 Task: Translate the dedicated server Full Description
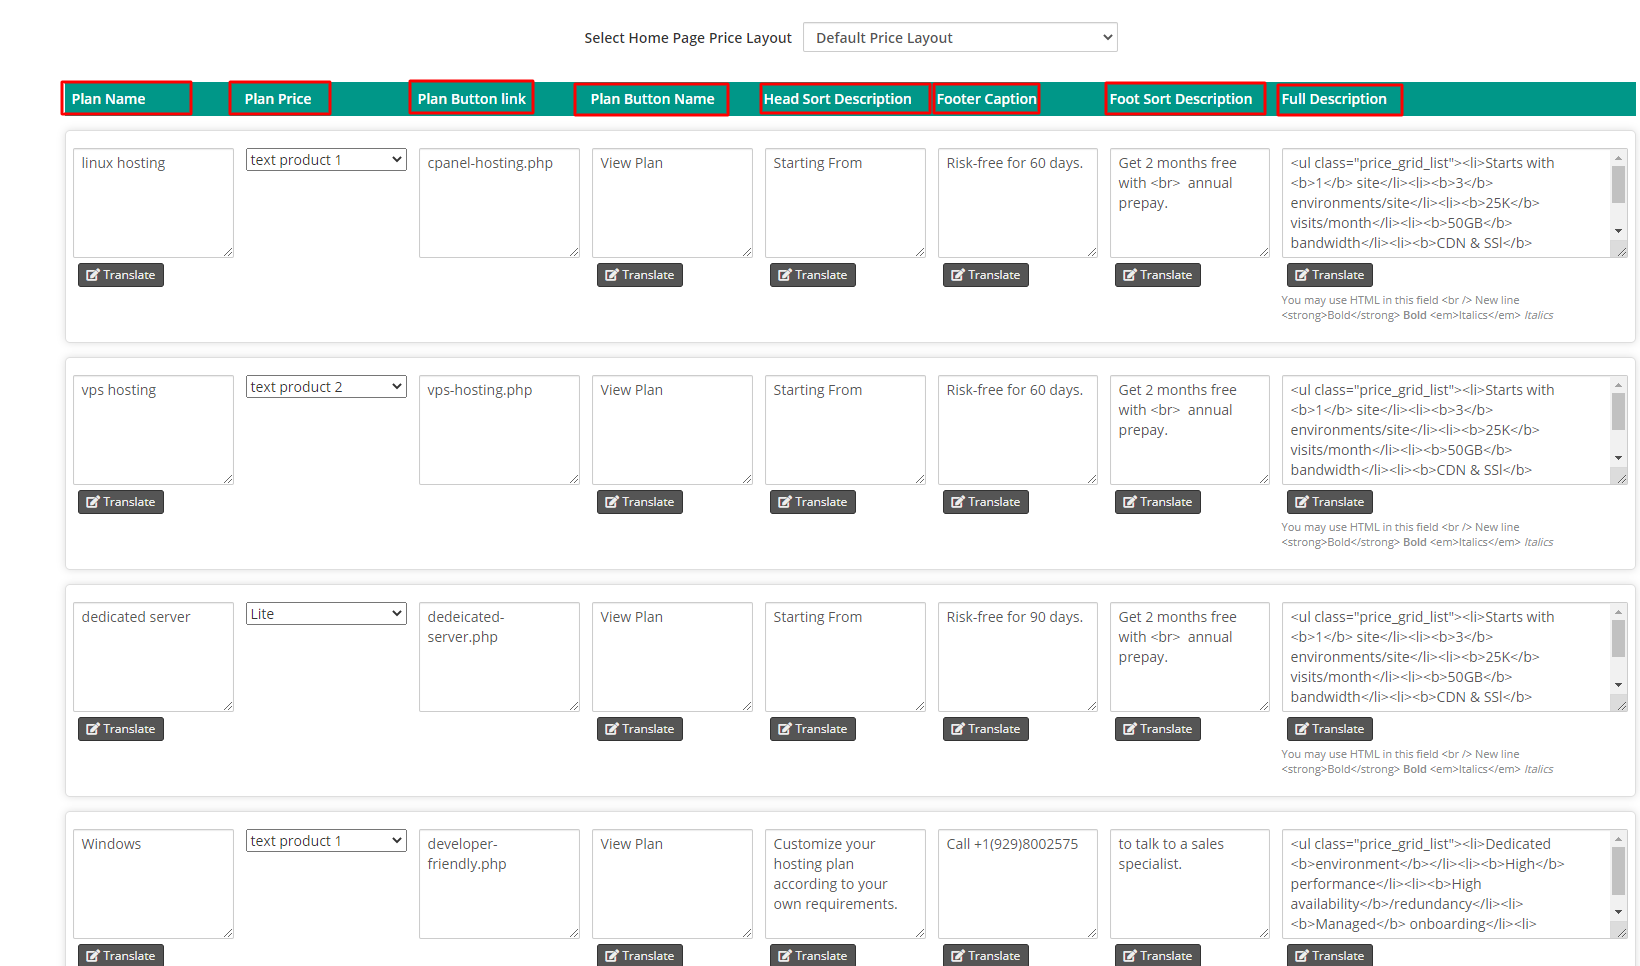pyautogui.click(x=1329, y=729)
